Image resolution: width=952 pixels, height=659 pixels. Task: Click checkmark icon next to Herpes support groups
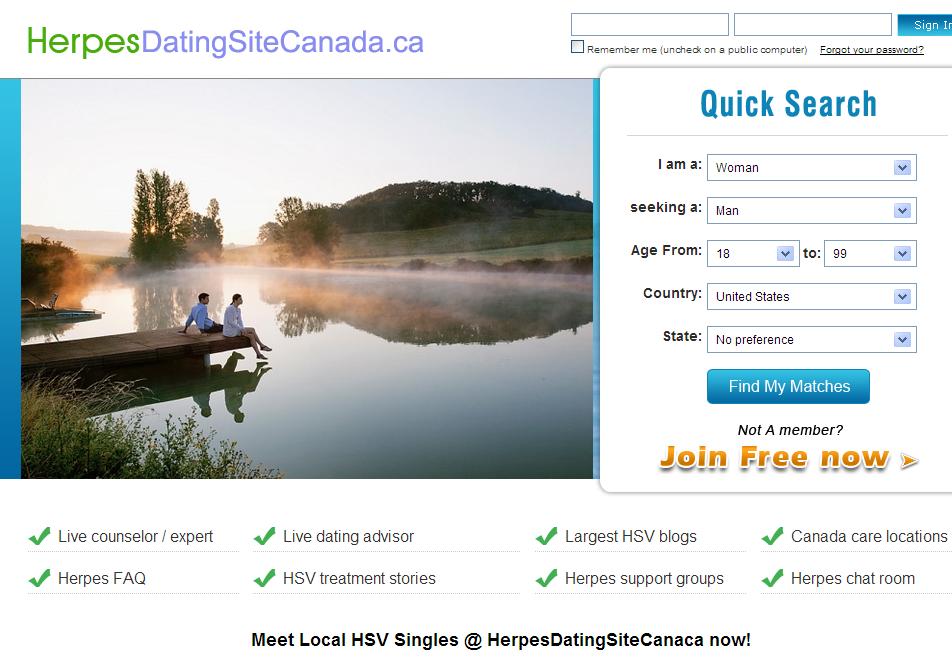point(547,578)
